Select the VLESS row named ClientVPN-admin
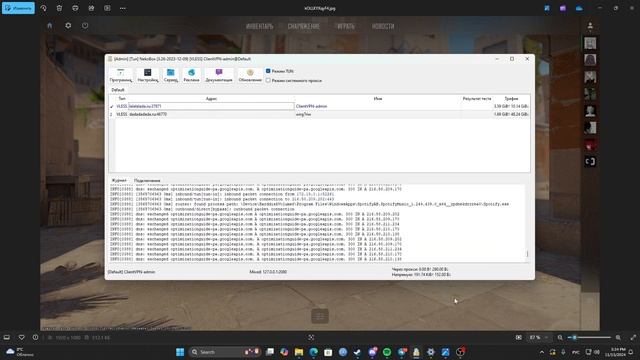The height and width of the screenshot is (360, 640). click(x=320, y=106)
